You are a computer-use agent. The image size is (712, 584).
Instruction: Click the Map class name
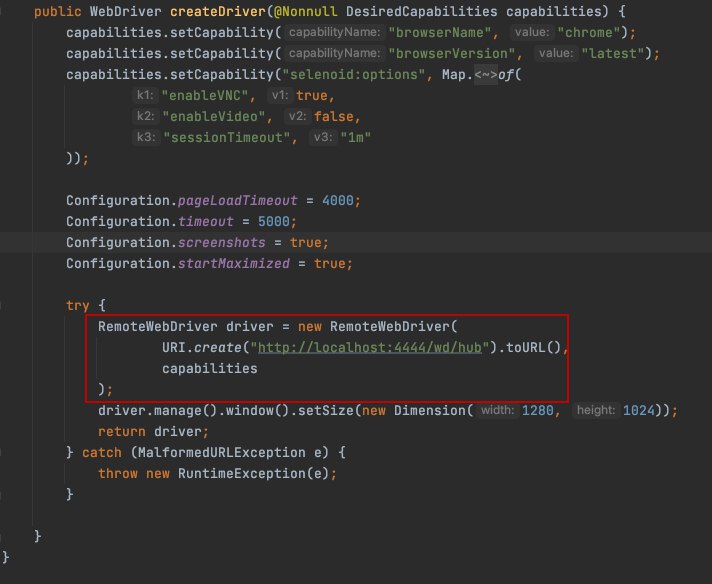454,74
